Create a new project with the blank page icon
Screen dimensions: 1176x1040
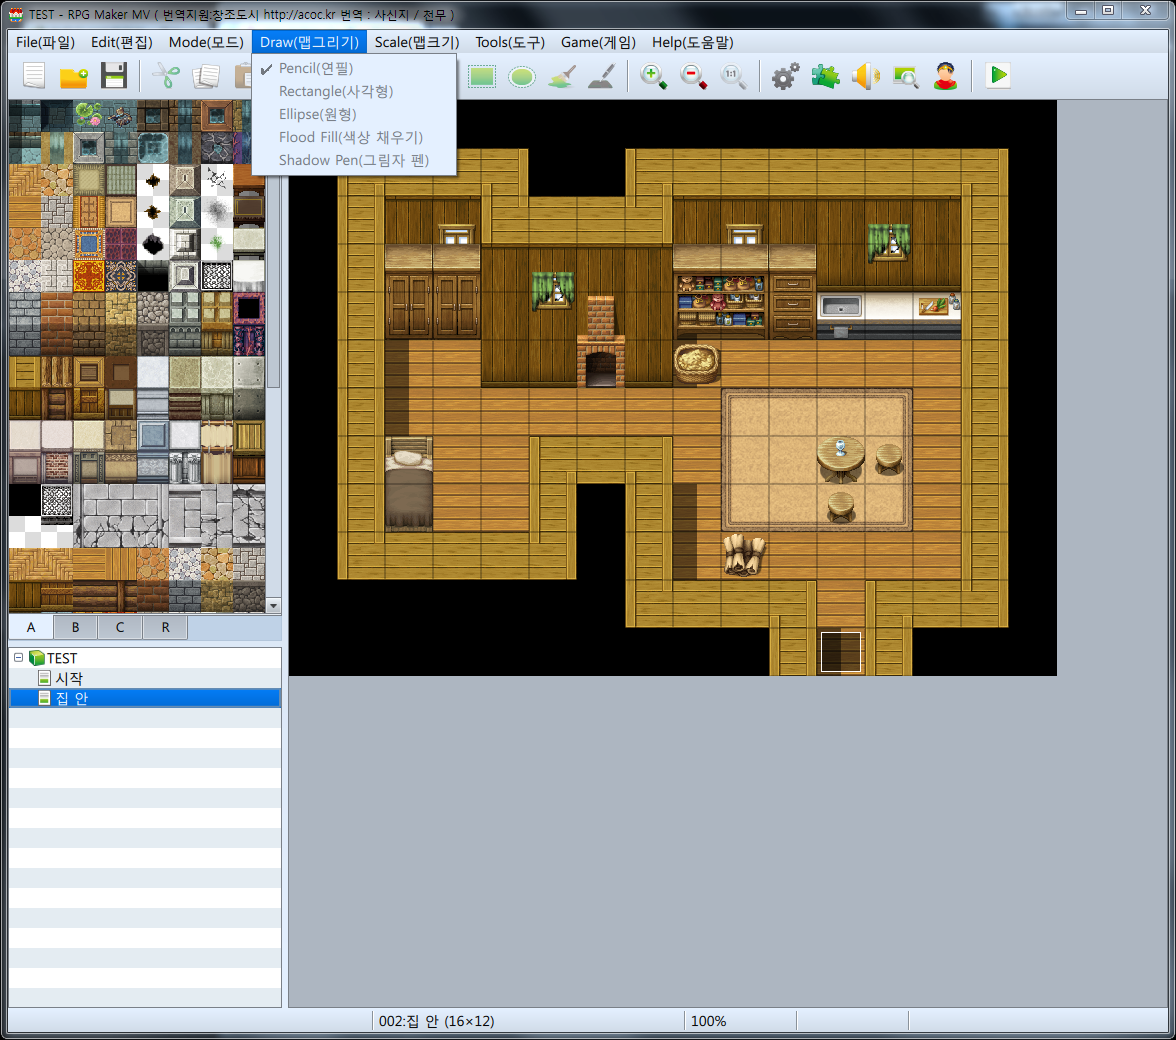(34, 76)
